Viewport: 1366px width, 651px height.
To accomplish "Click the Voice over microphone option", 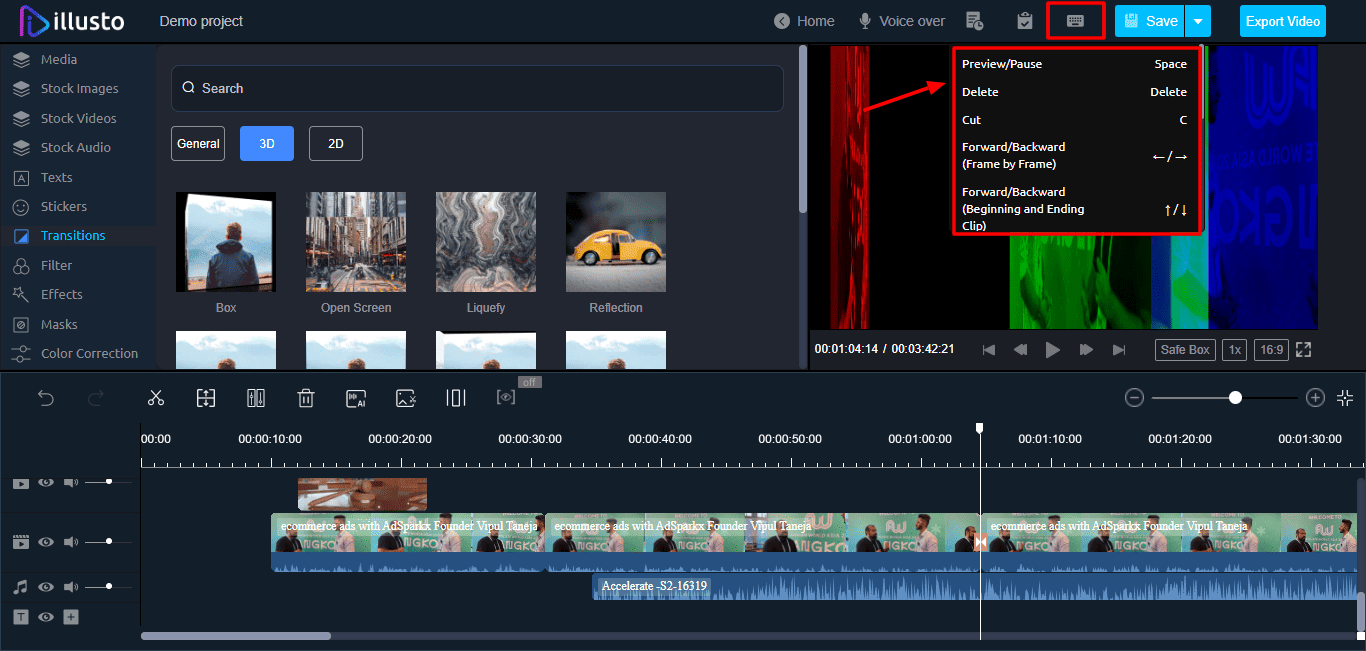I will click(901, 21).
